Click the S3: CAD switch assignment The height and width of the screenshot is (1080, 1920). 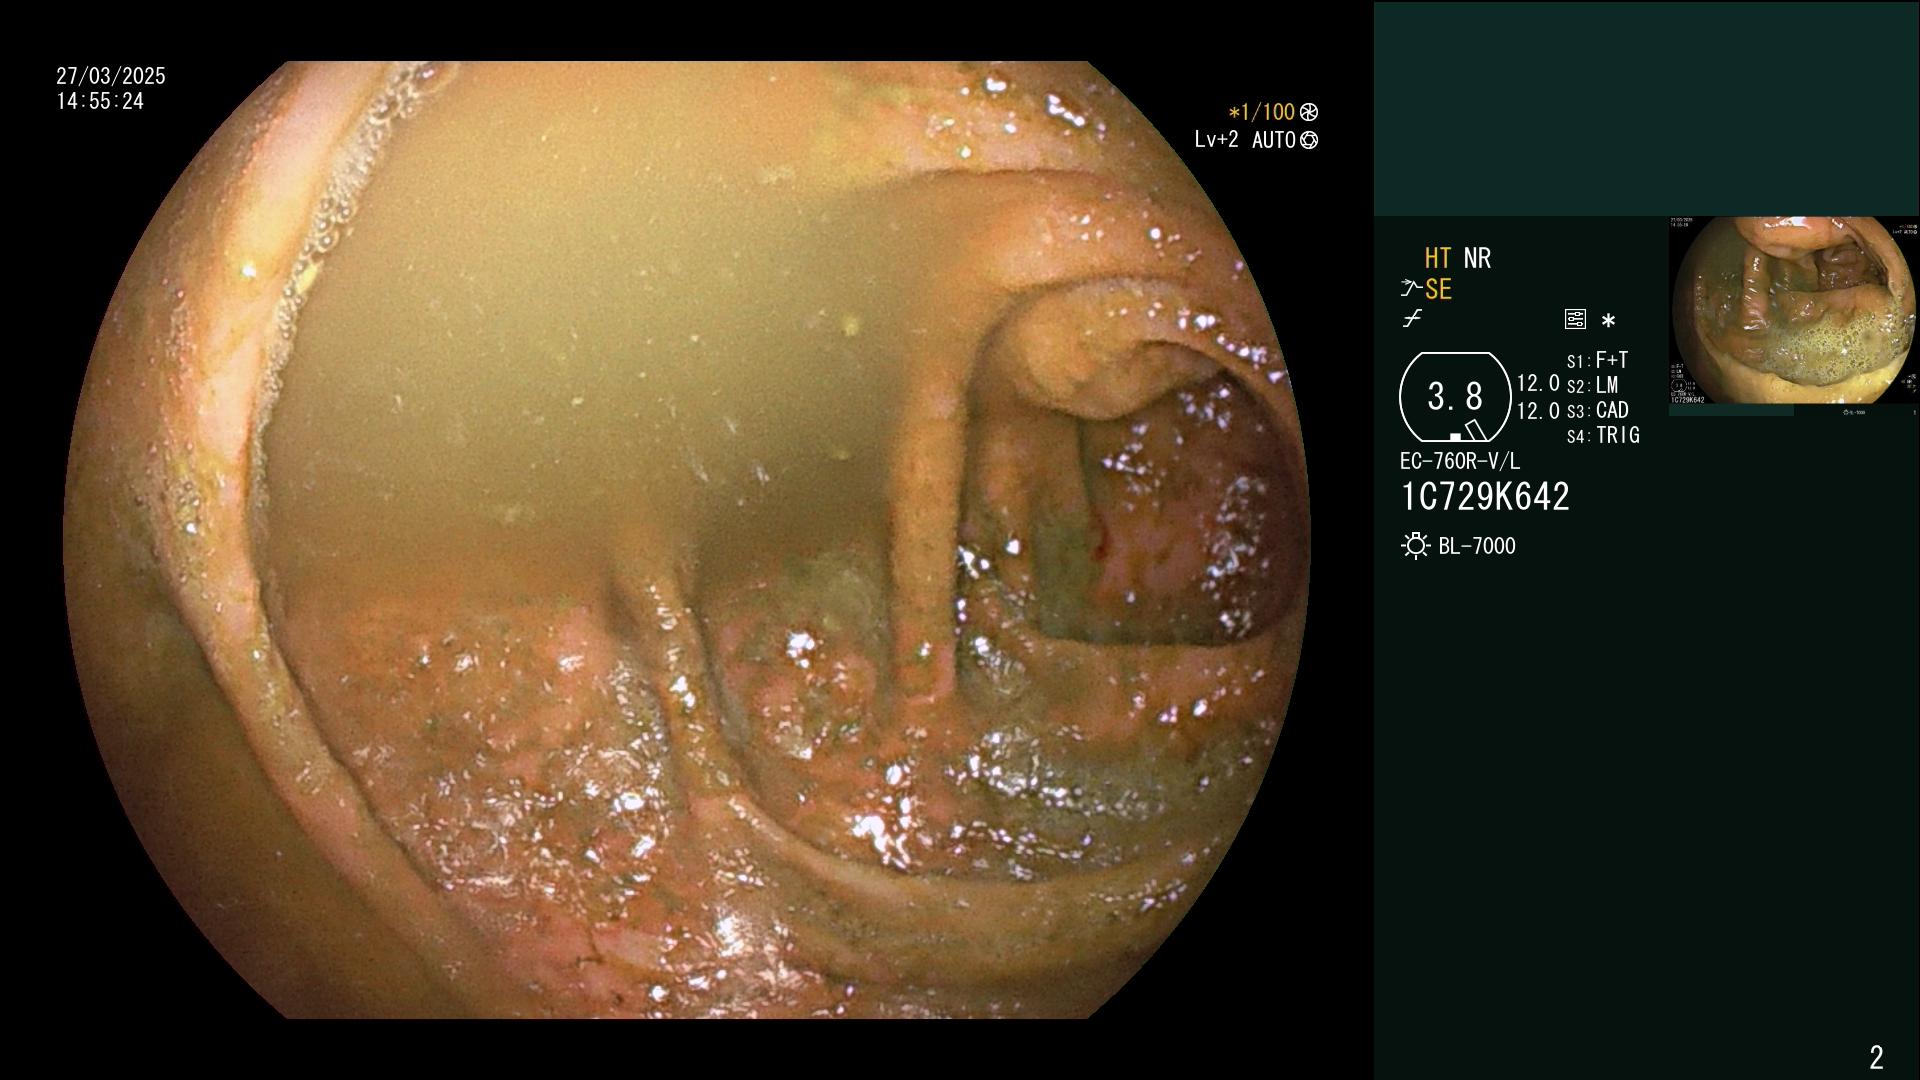point(1598,410)
